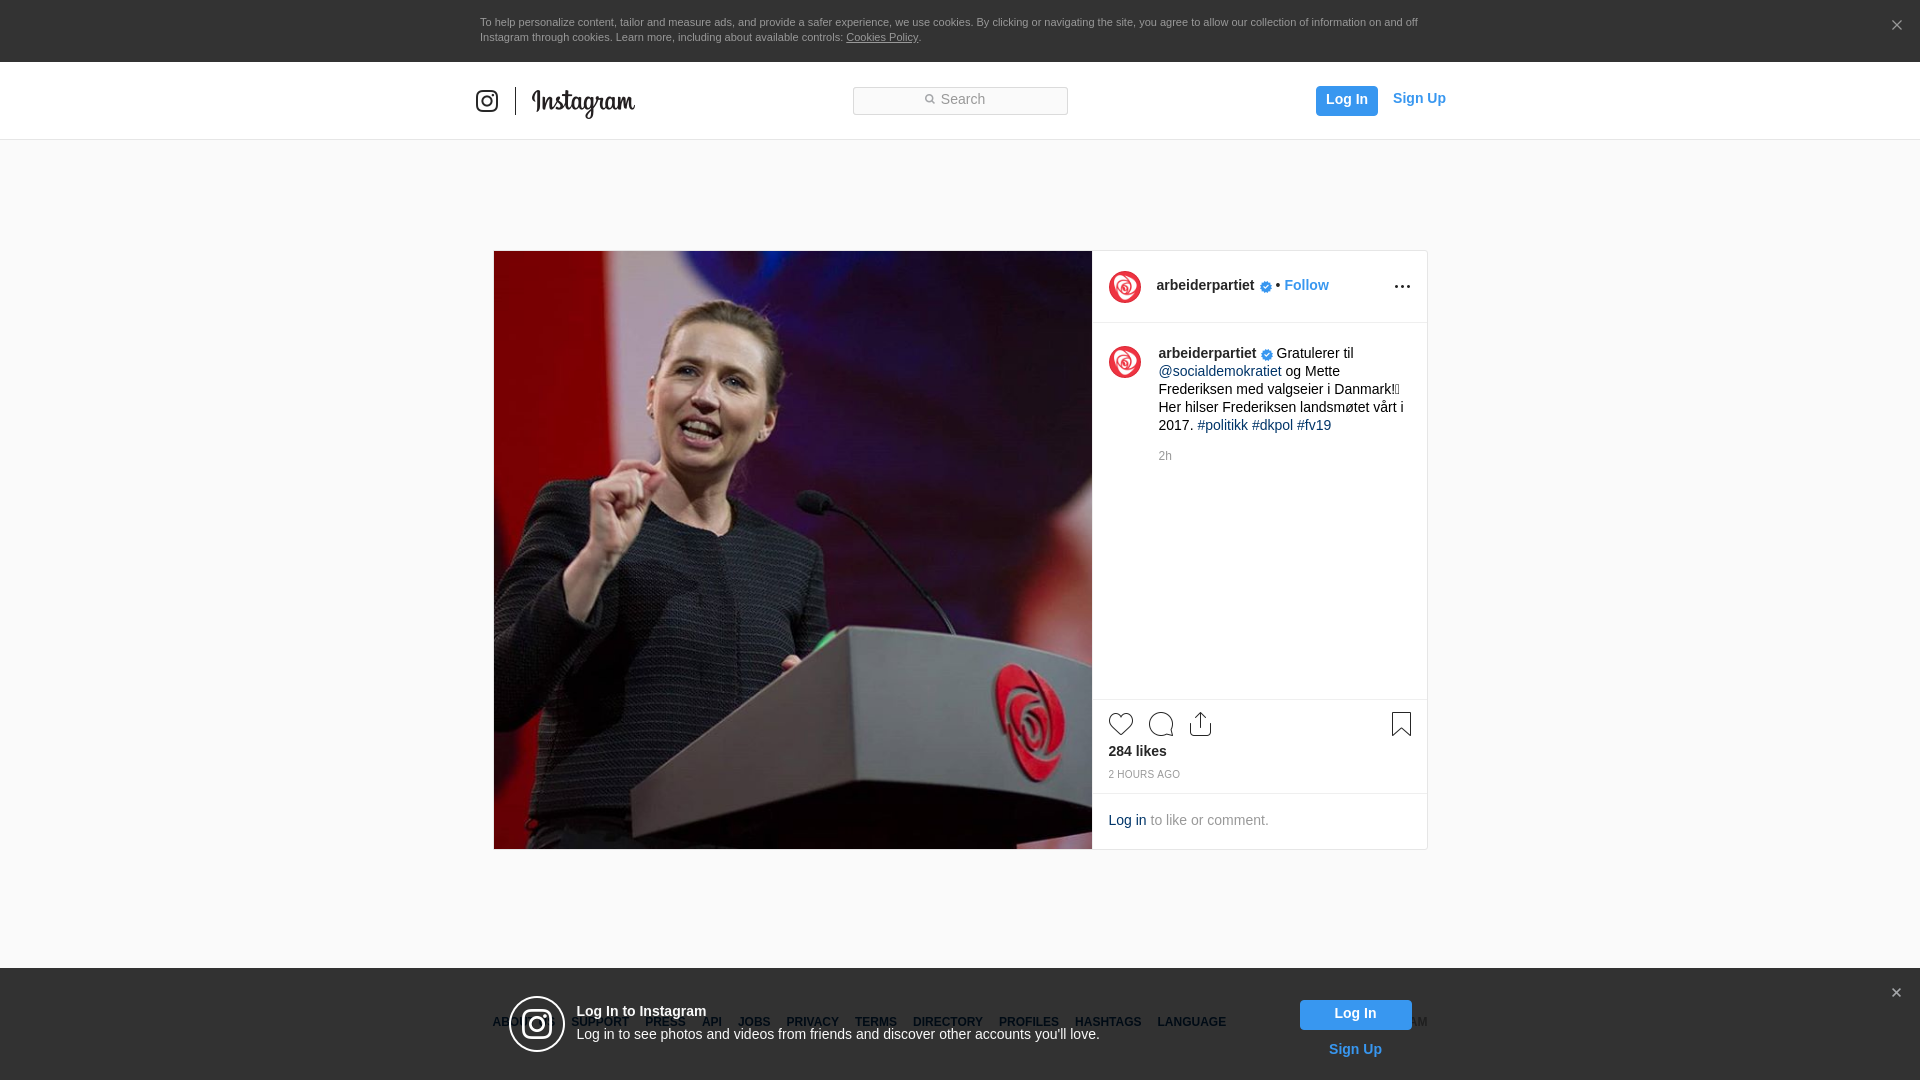
Task: Share the post using share icon
Action: pyautogui.click(x=1200, y=724)
